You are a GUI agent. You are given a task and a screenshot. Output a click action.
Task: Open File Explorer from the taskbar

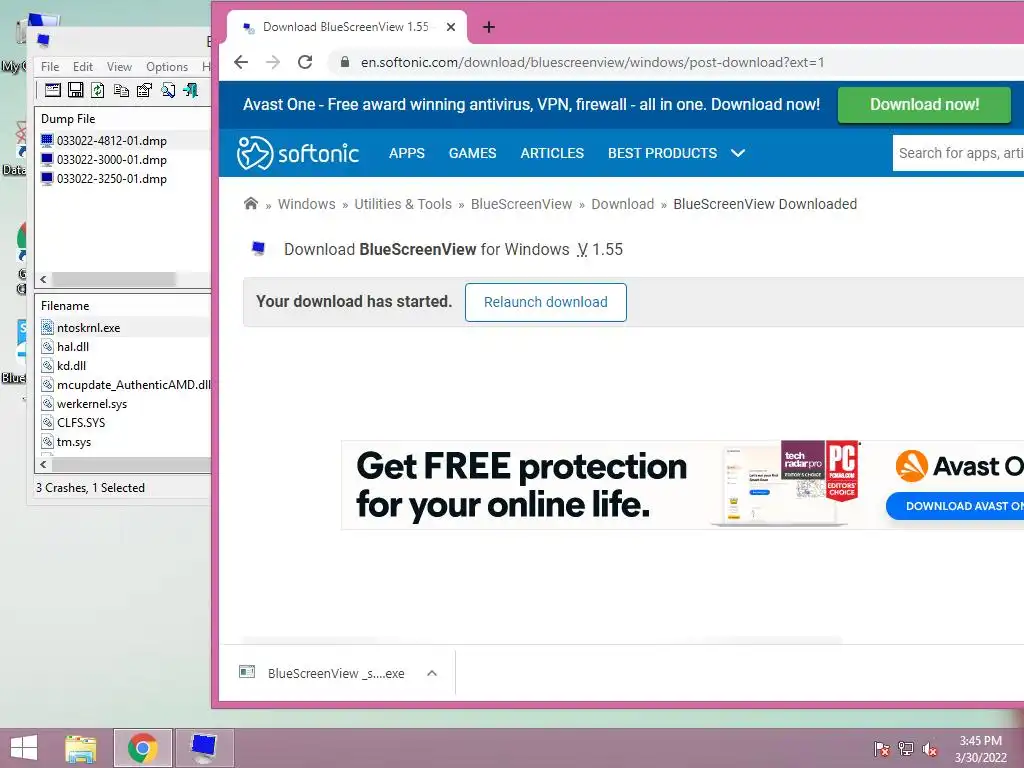[81, 748]
